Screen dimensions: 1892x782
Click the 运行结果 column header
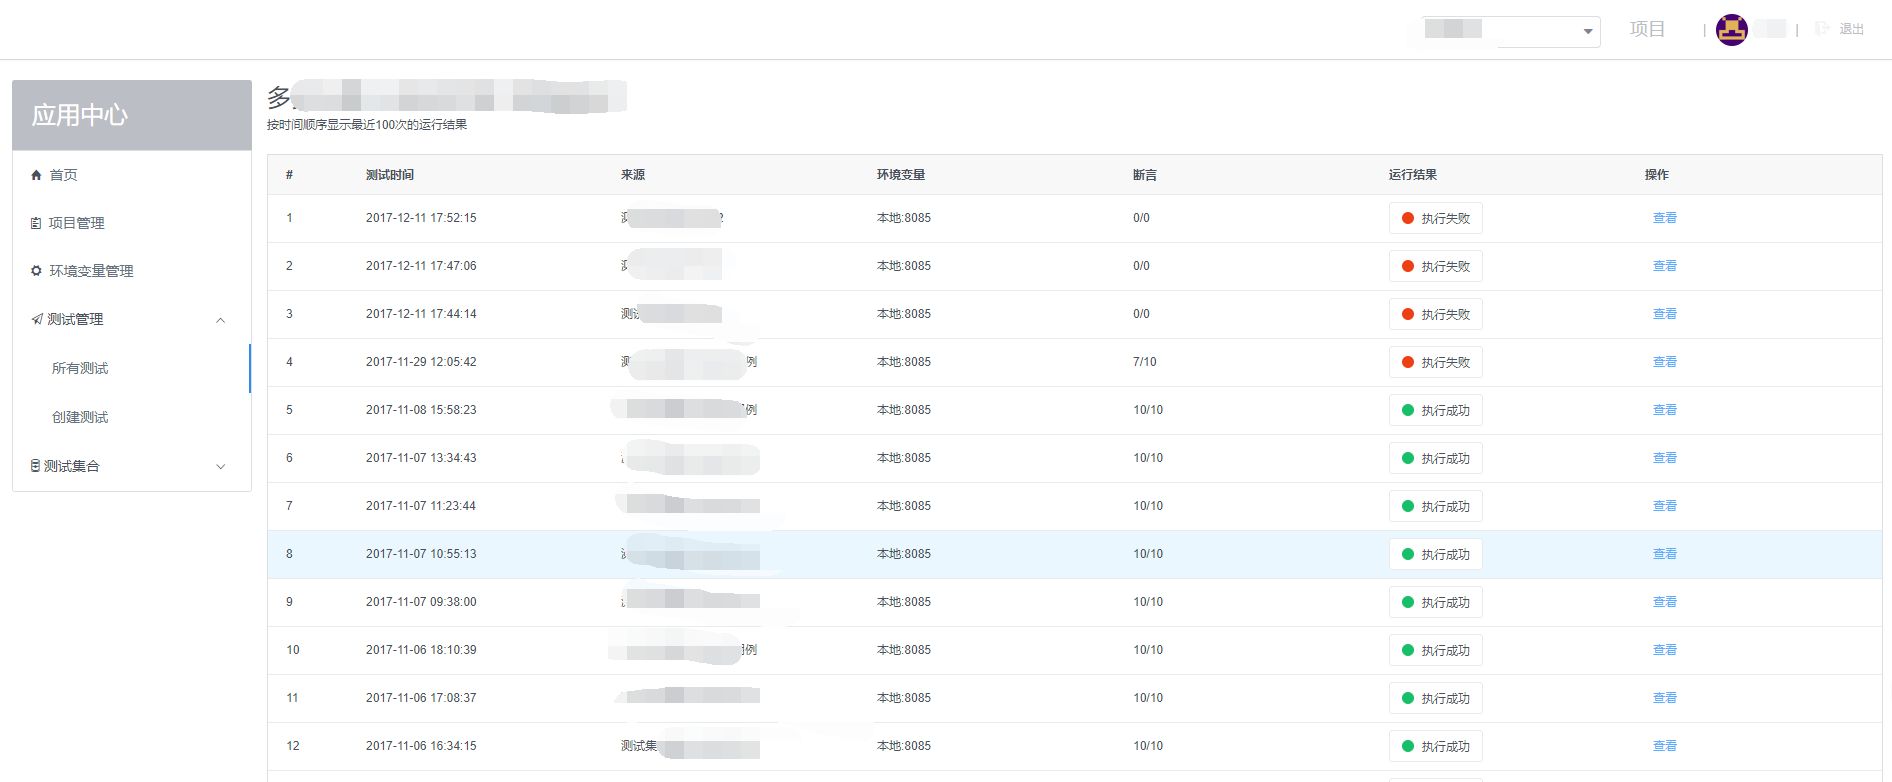point(1413,175)
